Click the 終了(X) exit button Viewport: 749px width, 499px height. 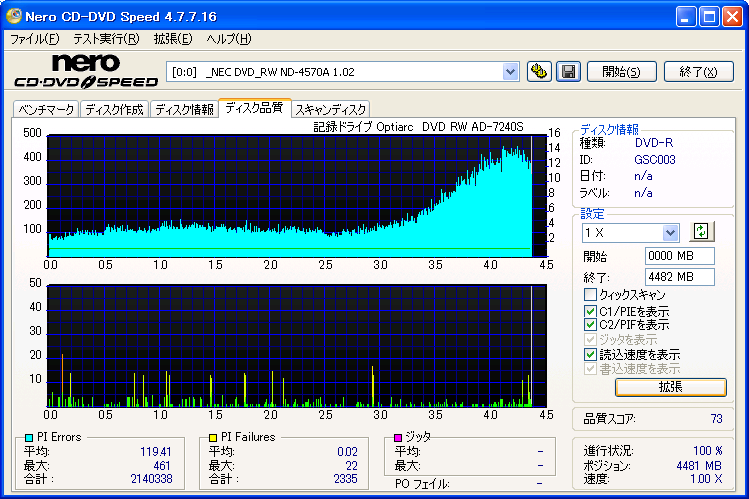[698, 72]
